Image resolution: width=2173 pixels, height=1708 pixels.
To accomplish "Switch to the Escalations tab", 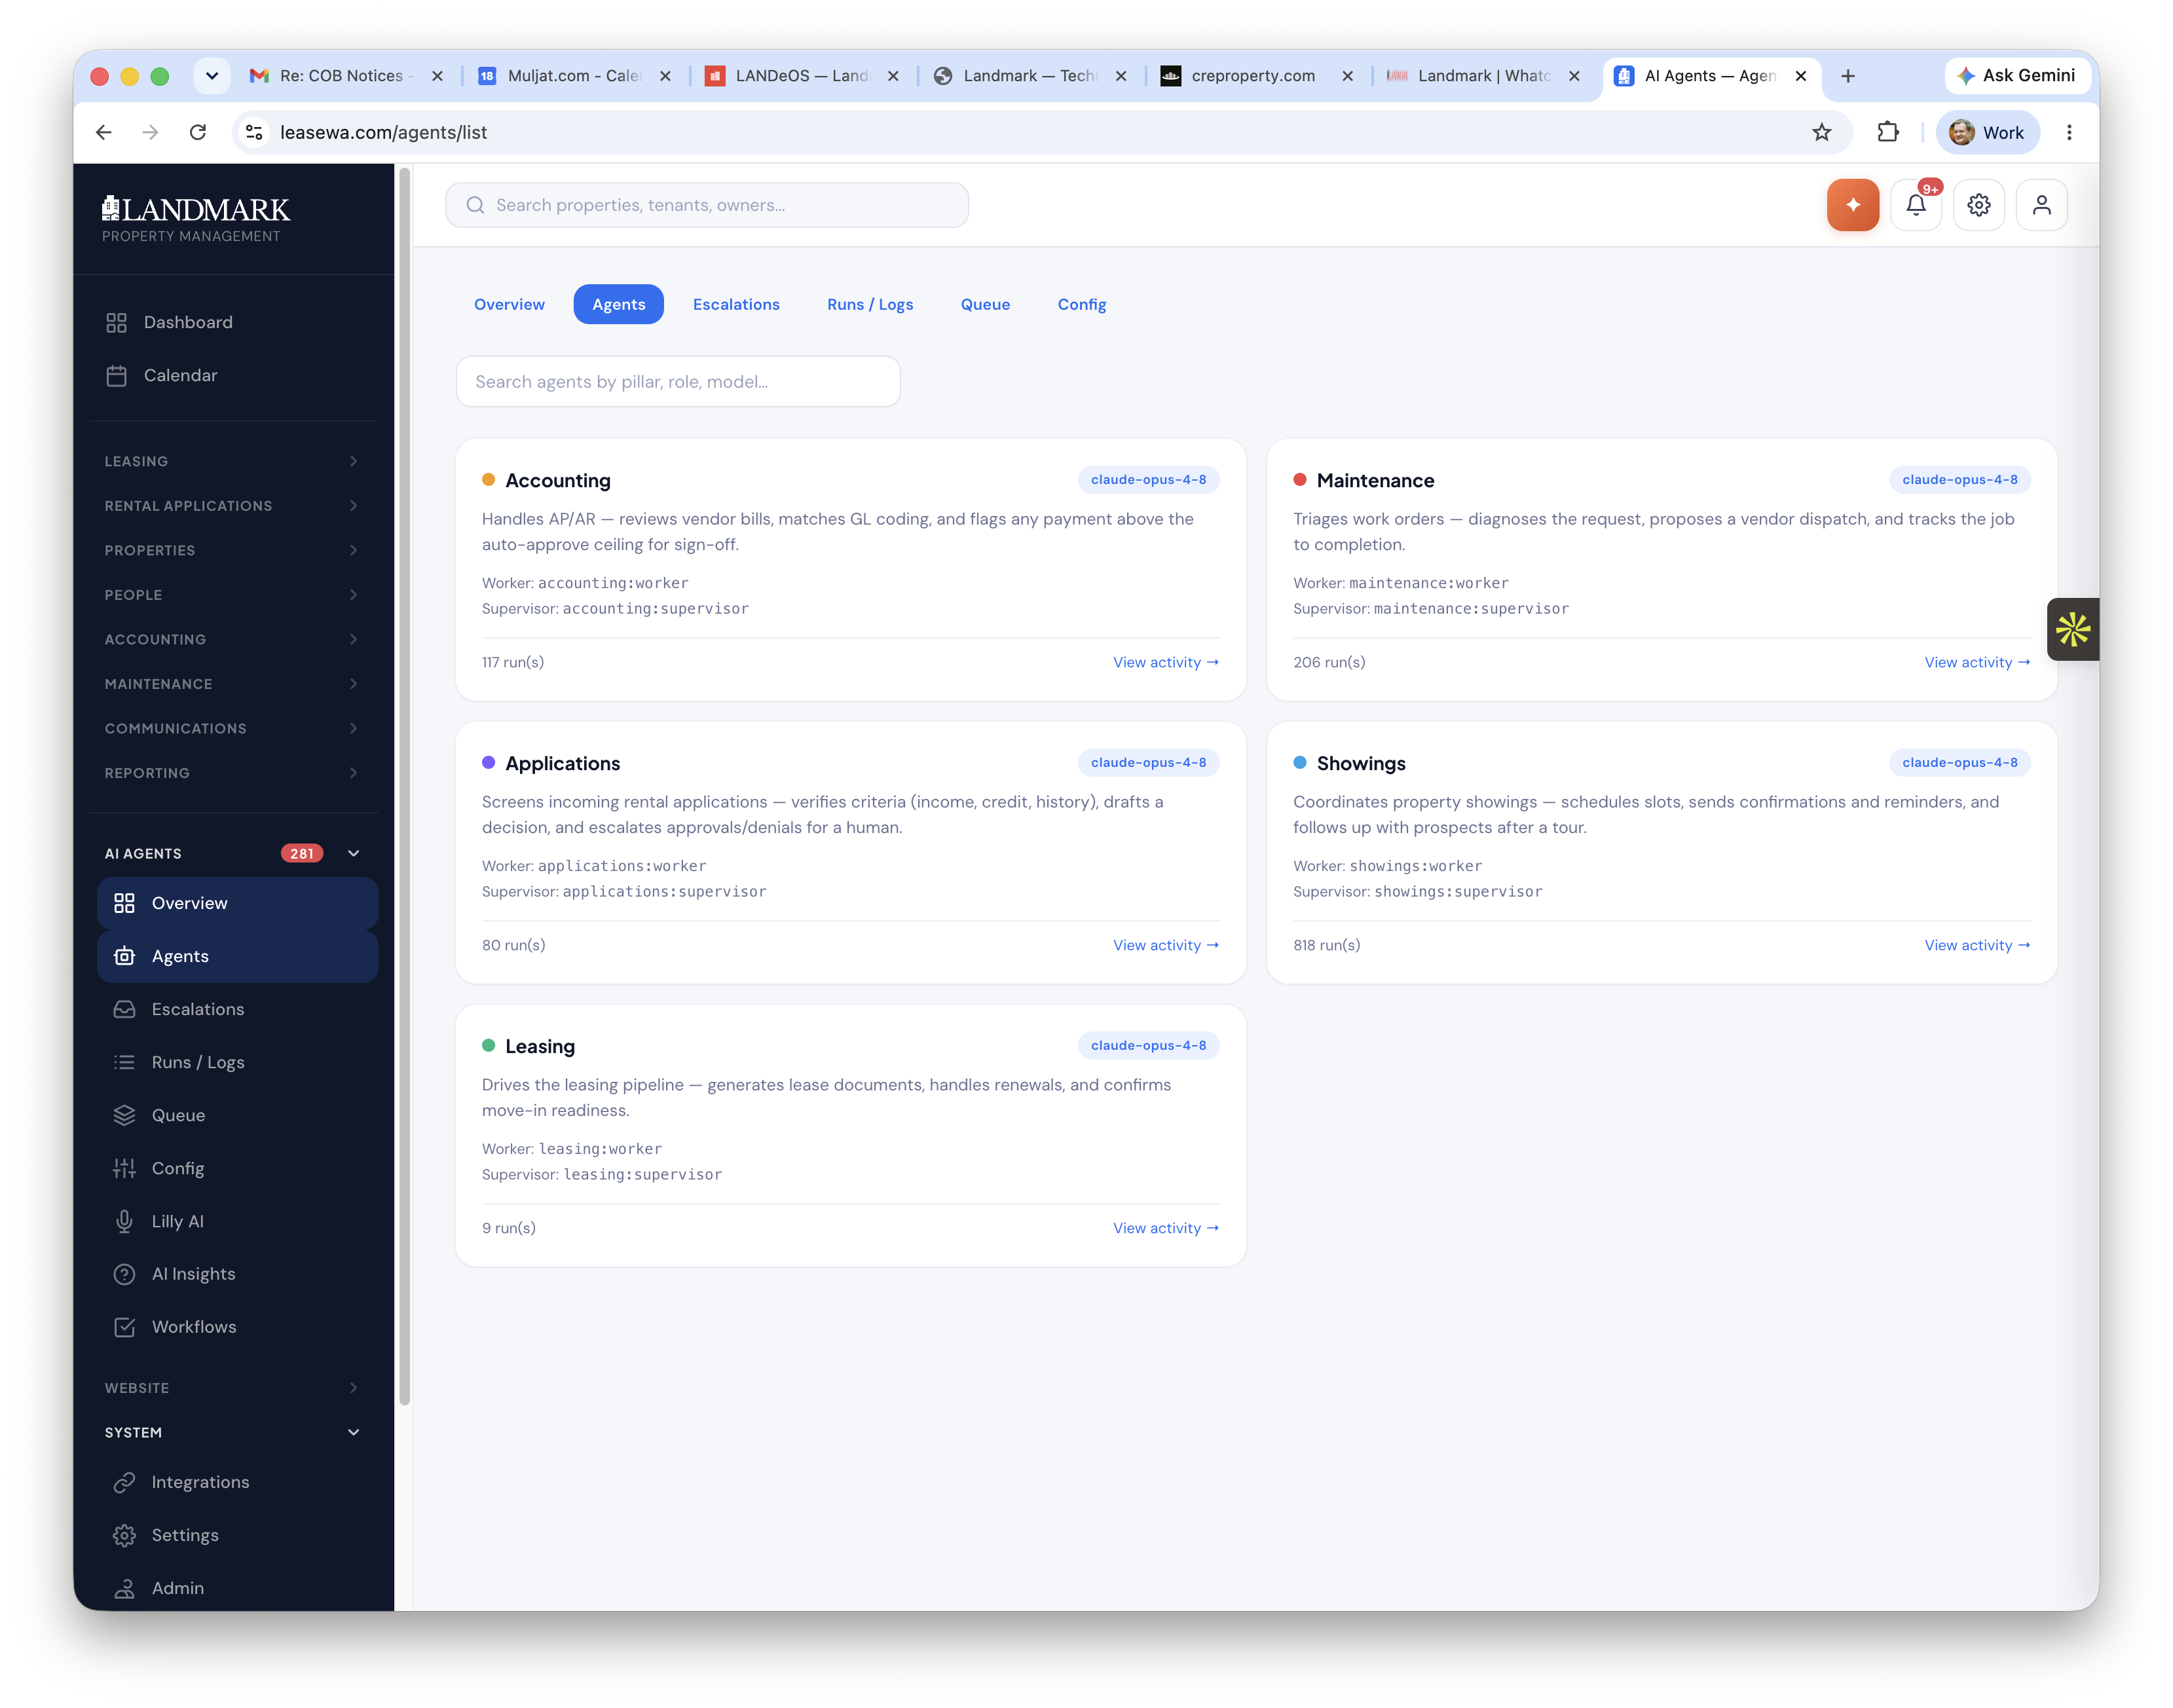I will (735, 304).
